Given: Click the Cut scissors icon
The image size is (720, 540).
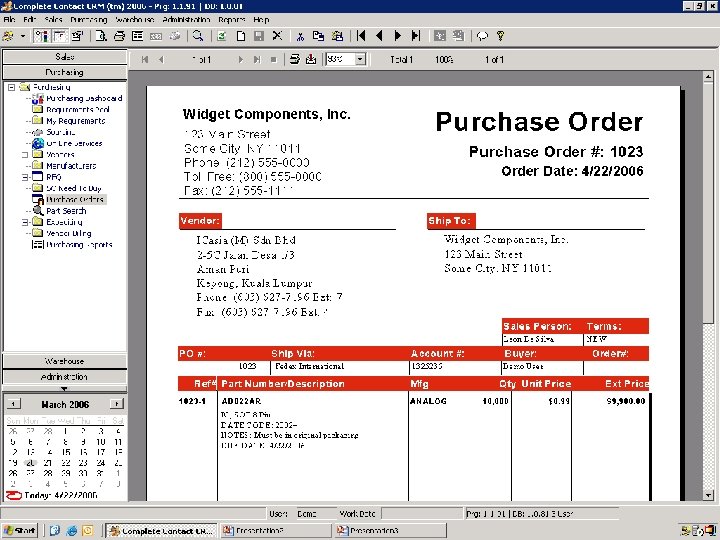Looking at the screenshot, I should [x=300, y=36].
